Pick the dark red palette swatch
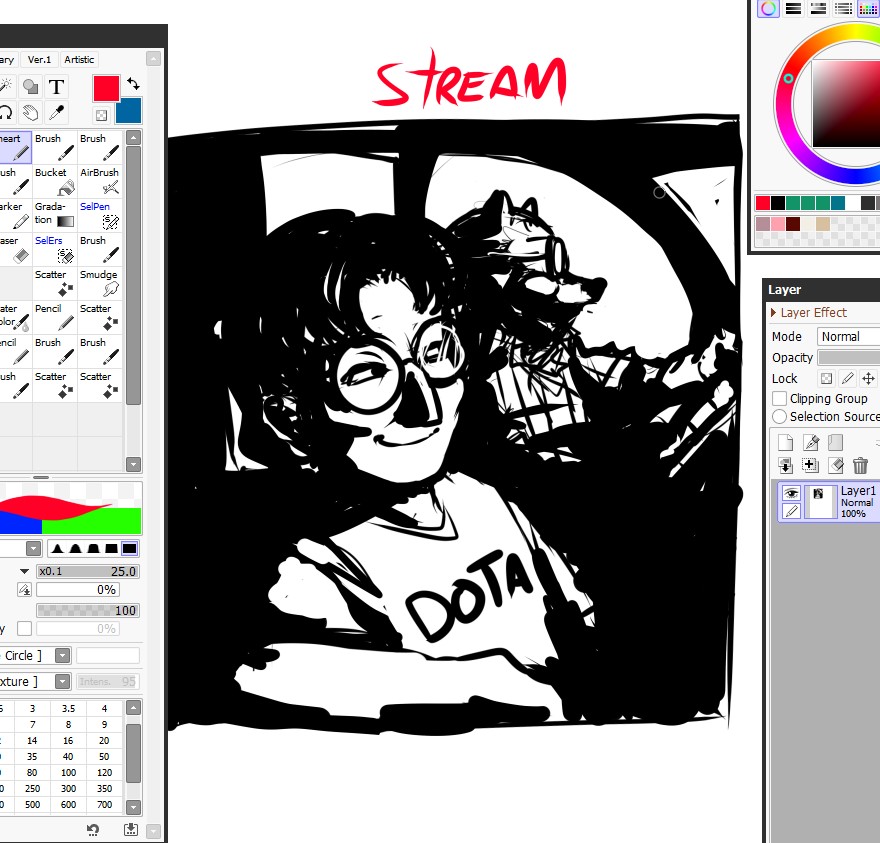880x843 pixels. tap(792, 224)
